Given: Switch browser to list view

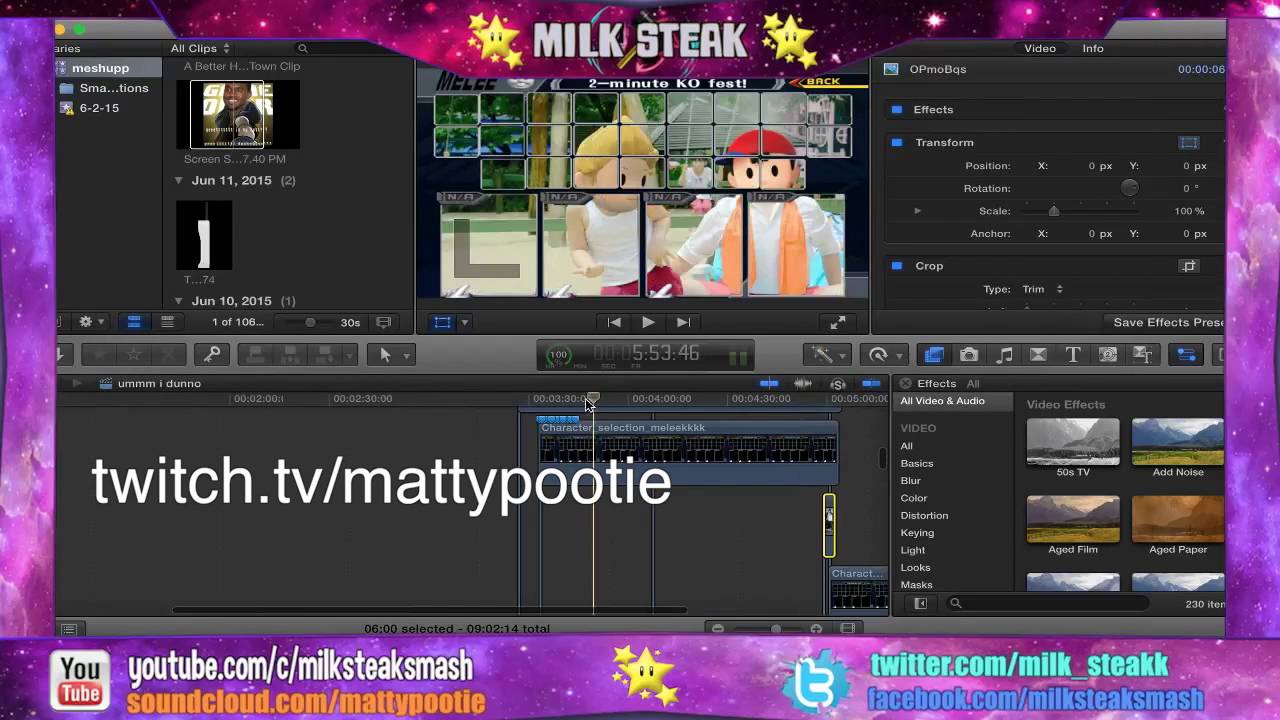Looking at the screenshot, I should (x=167, y=322).
